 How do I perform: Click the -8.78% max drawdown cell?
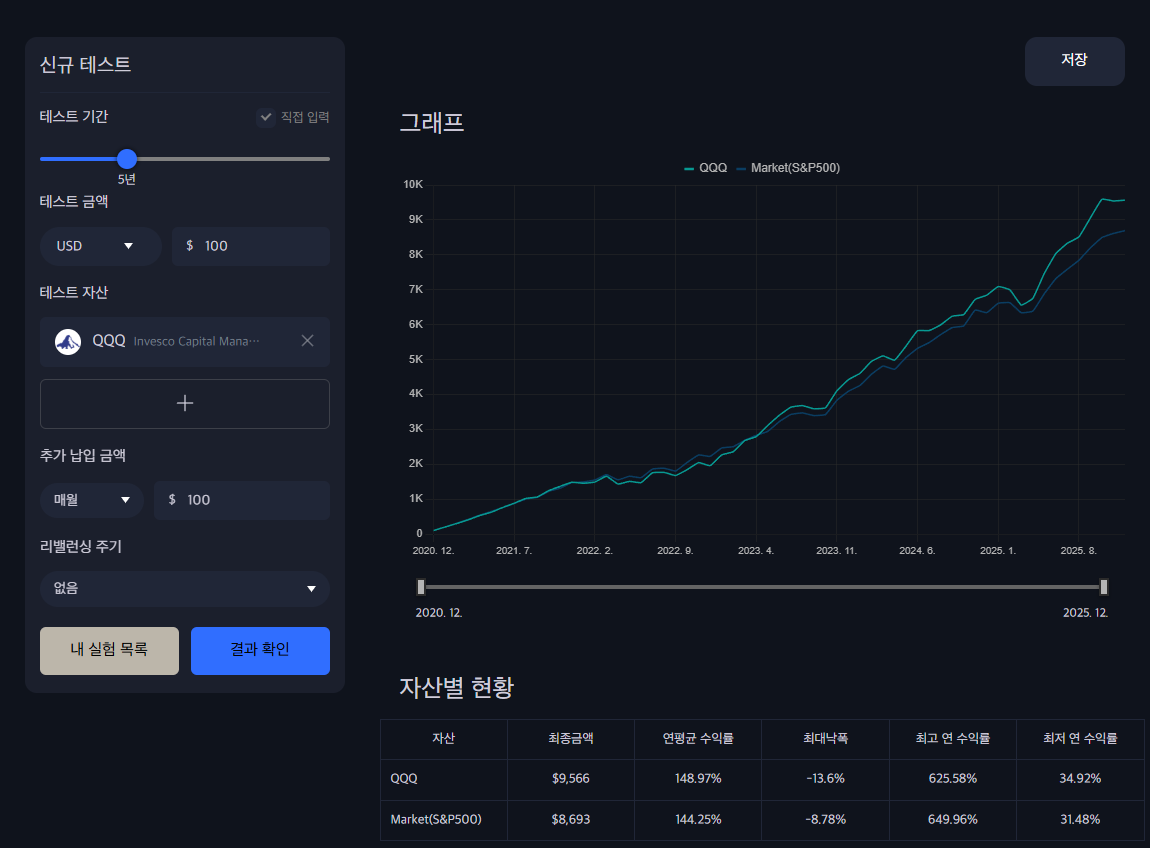tap(825, 819)
